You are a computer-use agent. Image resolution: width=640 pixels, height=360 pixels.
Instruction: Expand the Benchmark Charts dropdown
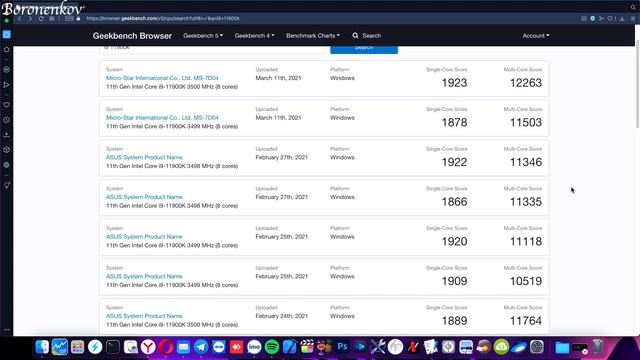[x=313, y=36]
